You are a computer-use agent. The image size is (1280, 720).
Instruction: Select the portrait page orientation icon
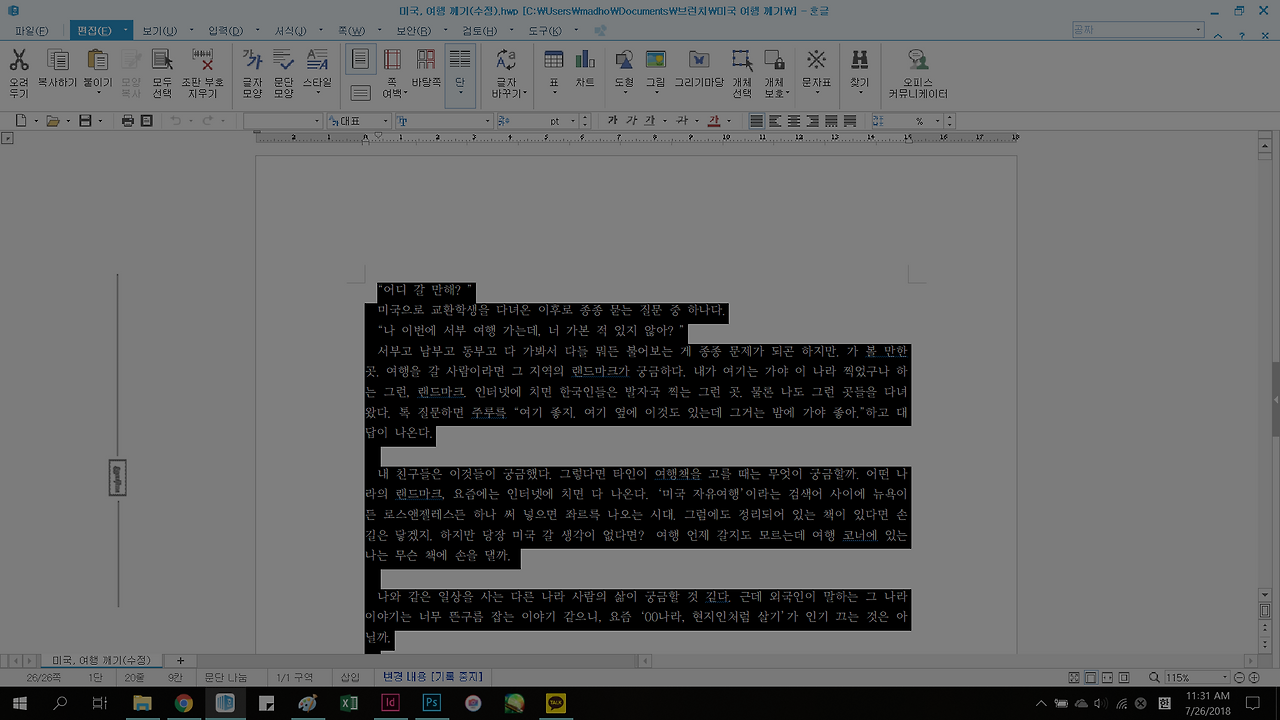pyautogui.click(x=361, y=60)
